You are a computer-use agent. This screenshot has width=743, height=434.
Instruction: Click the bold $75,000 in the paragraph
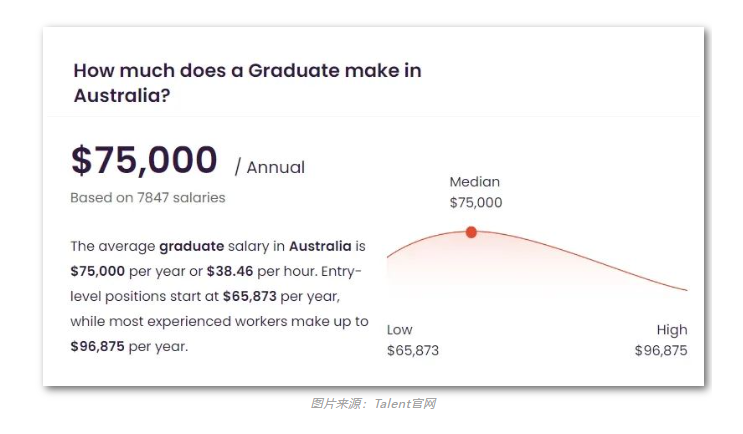click(98, 271)
